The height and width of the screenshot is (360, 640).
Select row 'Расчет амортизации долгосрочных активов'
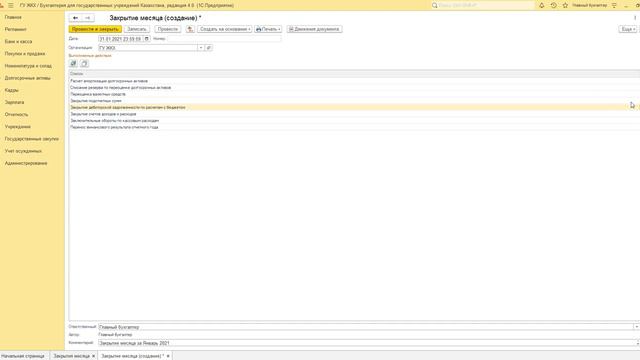354,81
